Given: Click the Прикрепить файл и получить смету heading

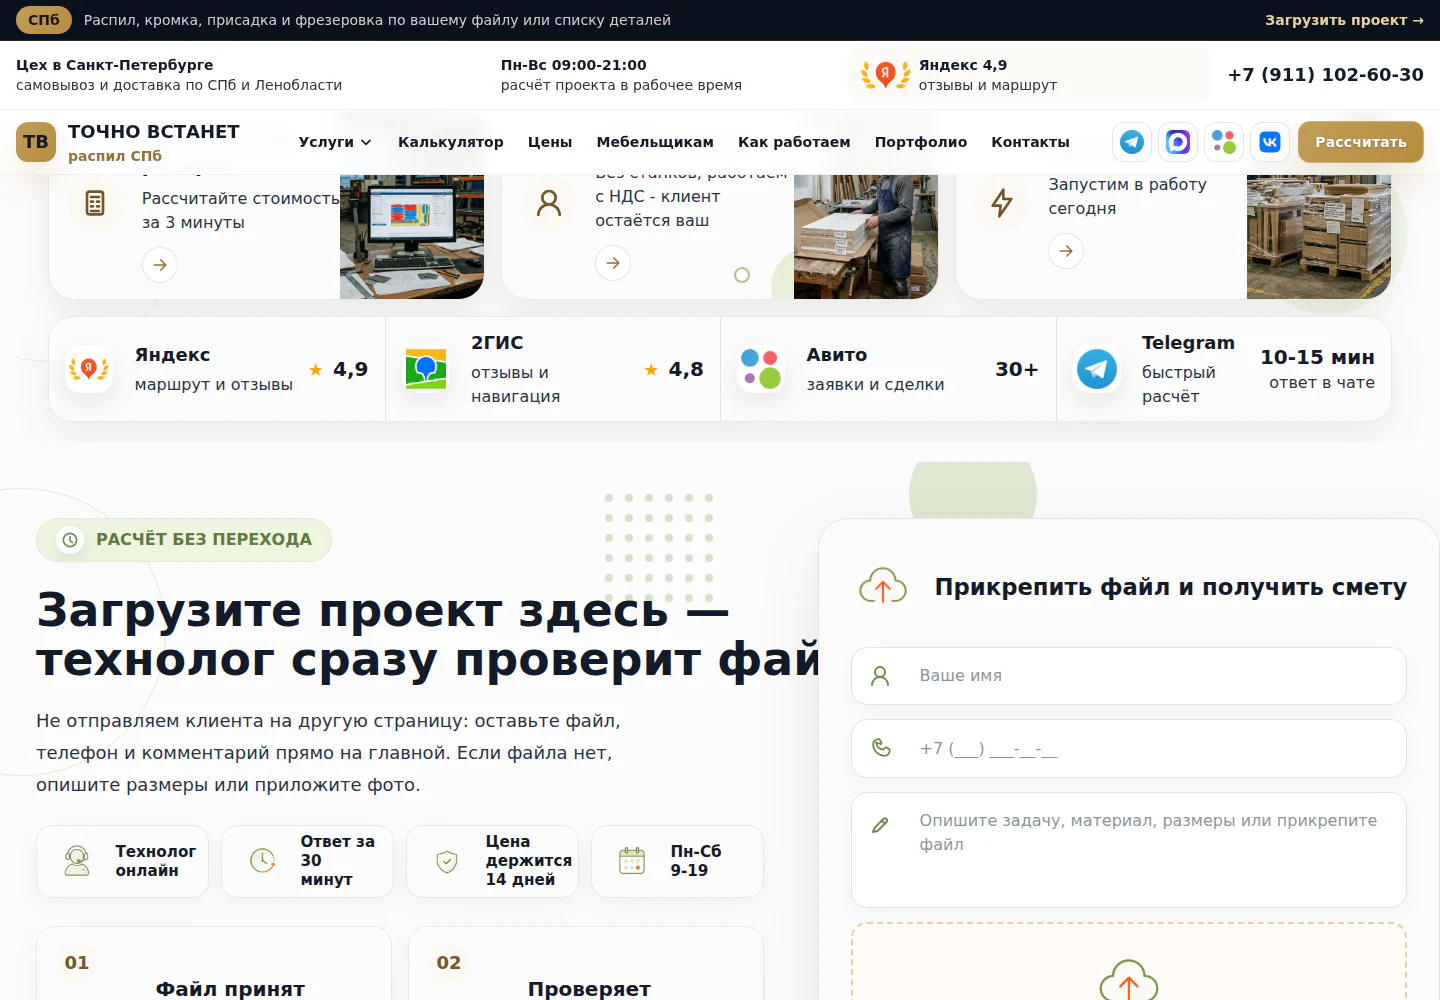Looking at the screenshot, I should coord(1171,587).
